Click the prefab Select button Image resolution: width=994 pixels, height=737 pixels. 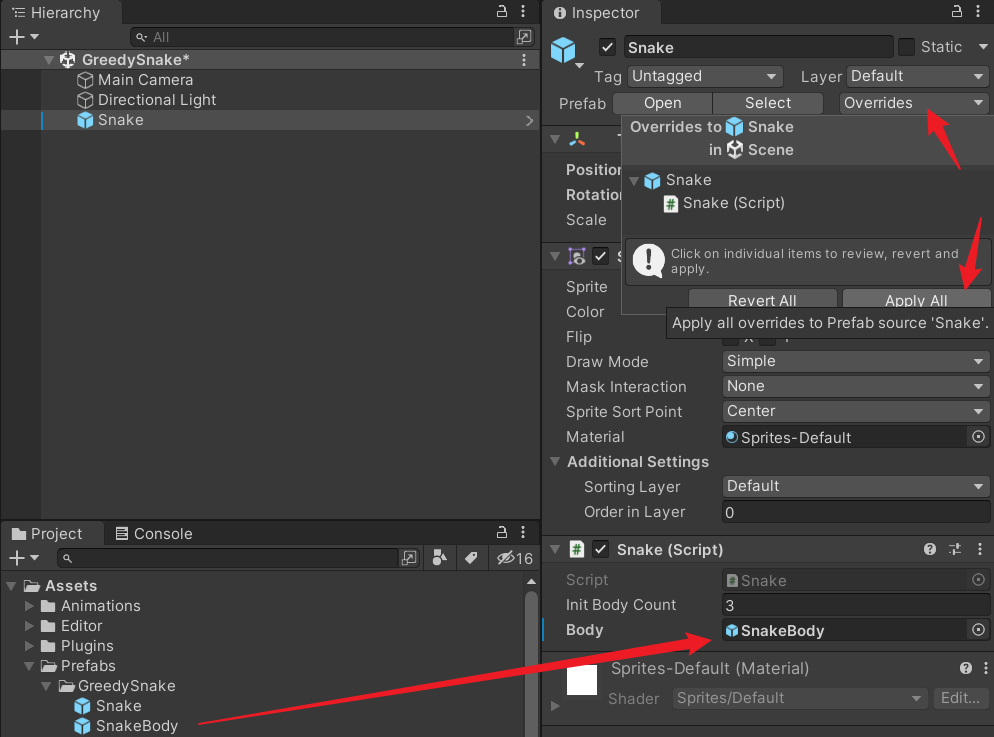(768, 103)
